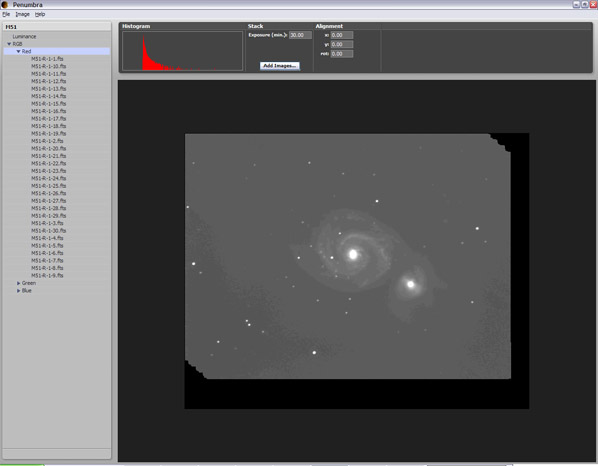Open the File menu

click(6, 14)
